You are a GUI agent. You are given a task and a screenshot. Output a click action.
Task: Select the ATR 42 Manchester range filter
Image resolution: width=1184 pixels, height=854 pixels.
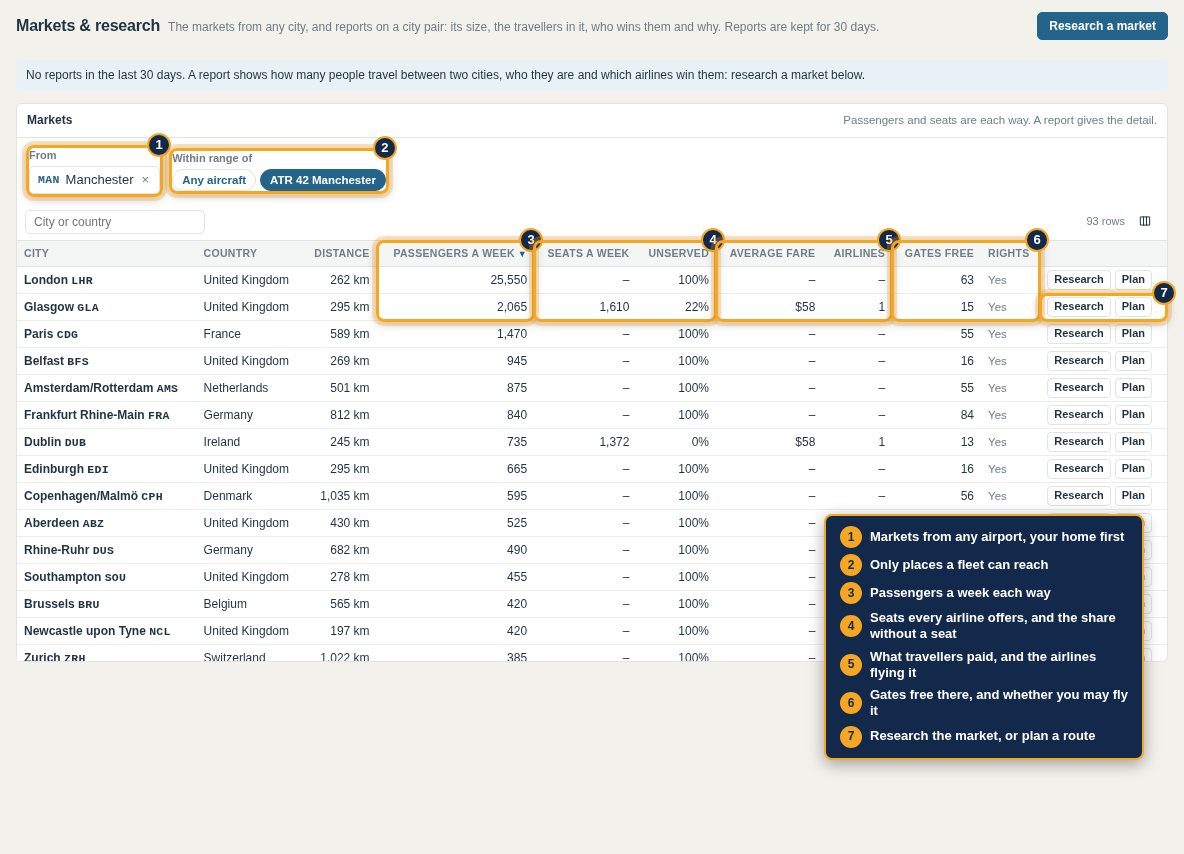click(x=322, y=180)
